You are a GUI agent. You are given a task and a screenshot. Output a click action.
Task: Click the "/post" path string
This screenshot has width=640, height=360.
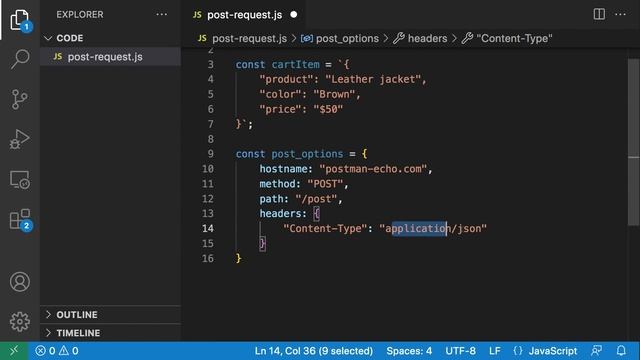pos(316,199)
